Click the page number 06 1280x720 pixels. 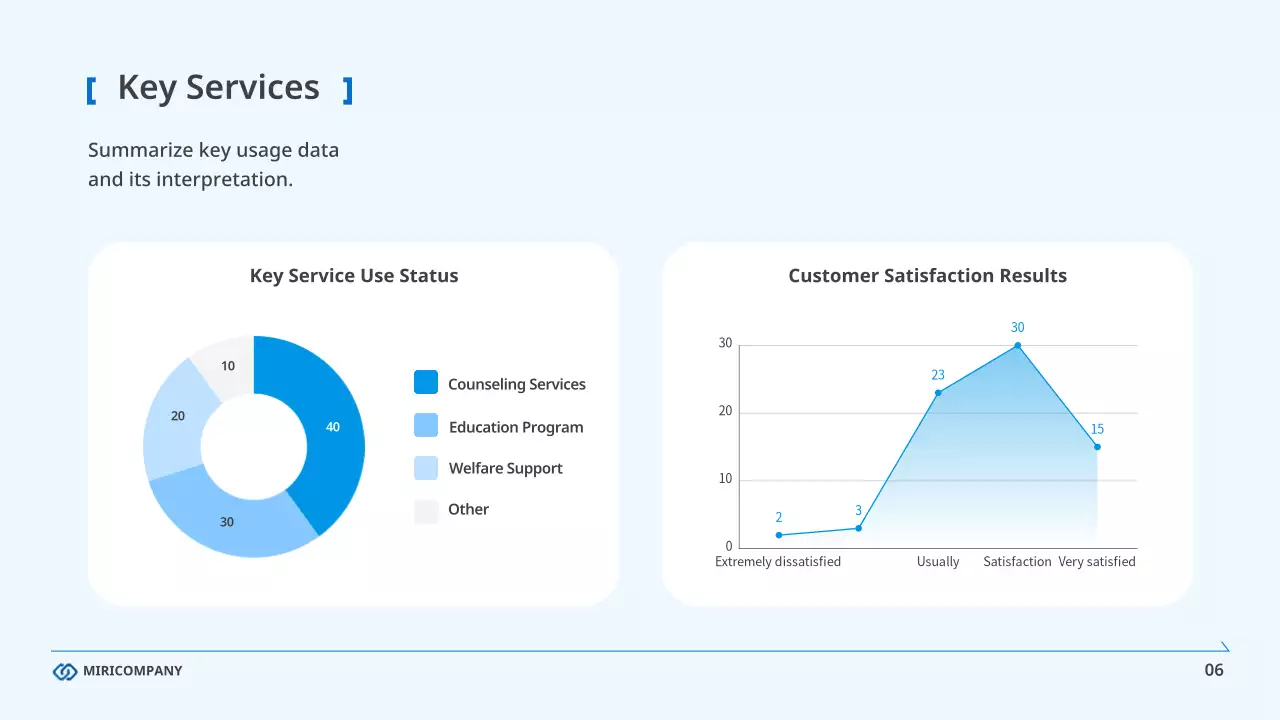(1213, 670)
